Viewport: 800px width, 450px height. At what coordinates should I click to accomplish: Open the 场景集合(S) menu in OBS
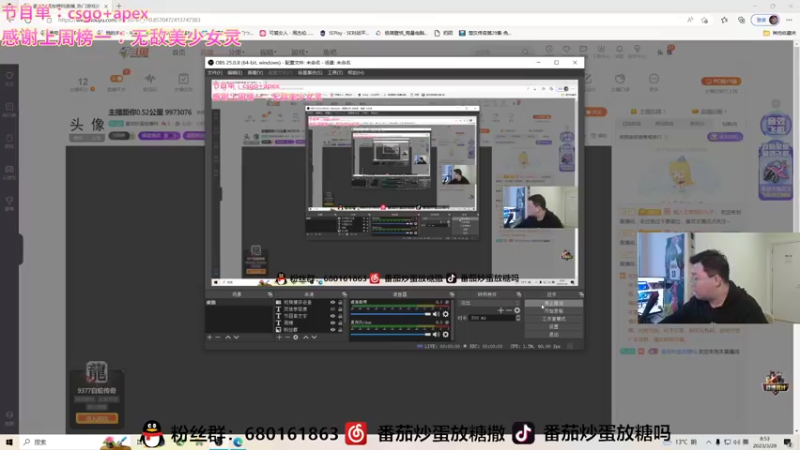point(310,73)
